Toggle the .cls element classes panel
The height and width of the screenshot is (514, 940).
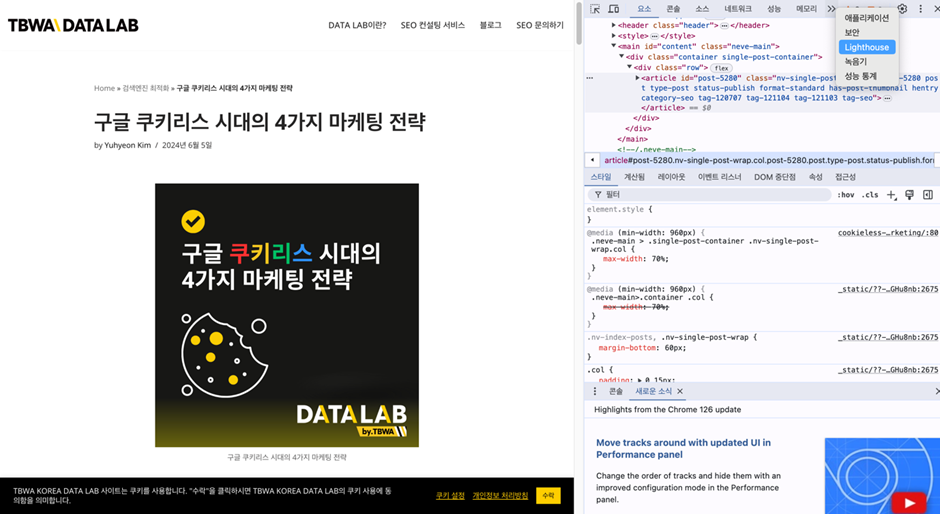(x=870, y=195)
